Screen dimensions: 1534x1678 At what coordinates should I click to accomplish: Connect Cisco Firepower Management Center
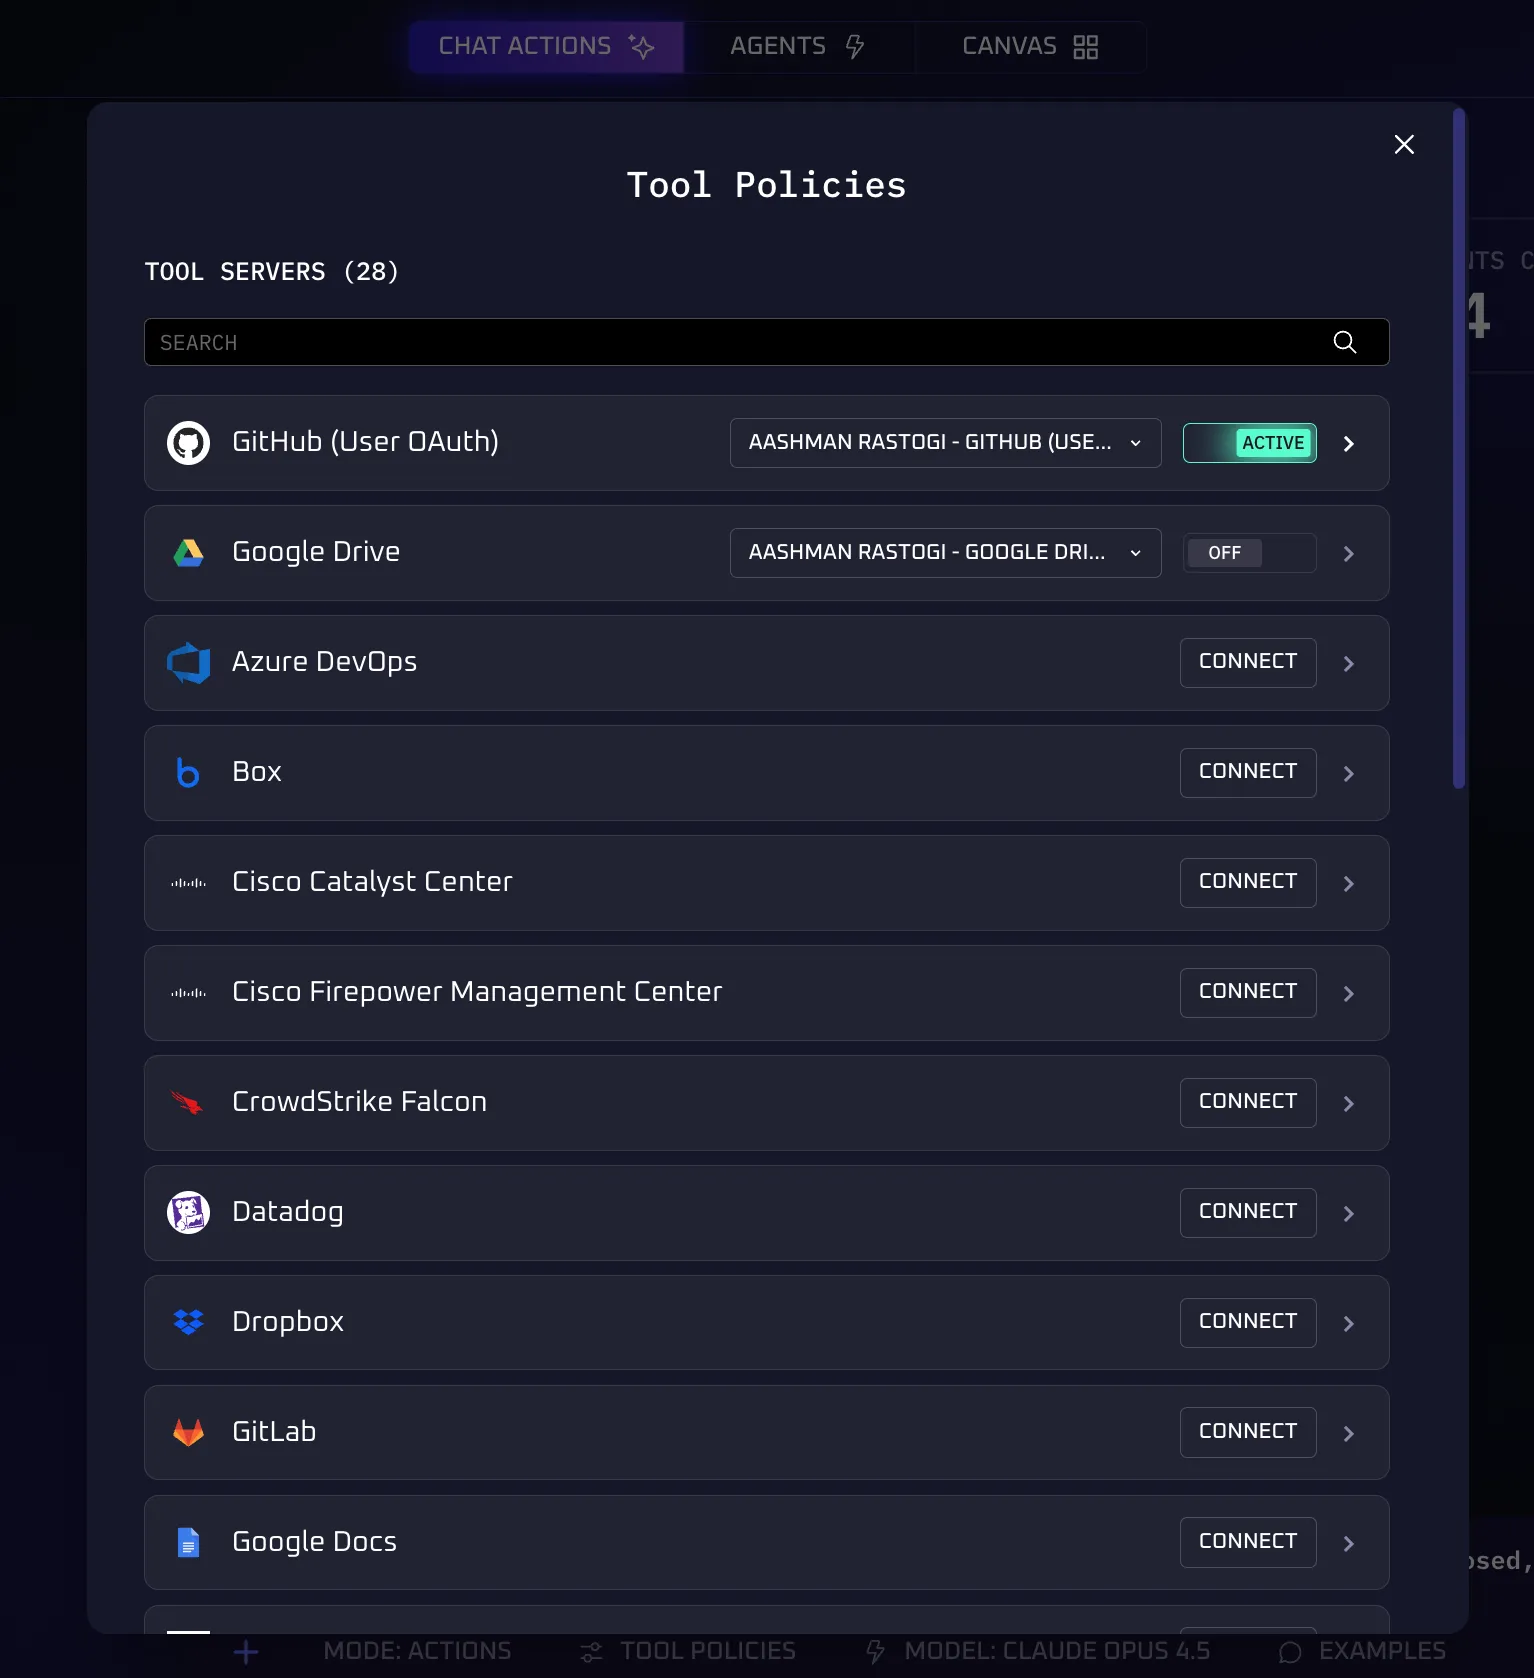1248,992
